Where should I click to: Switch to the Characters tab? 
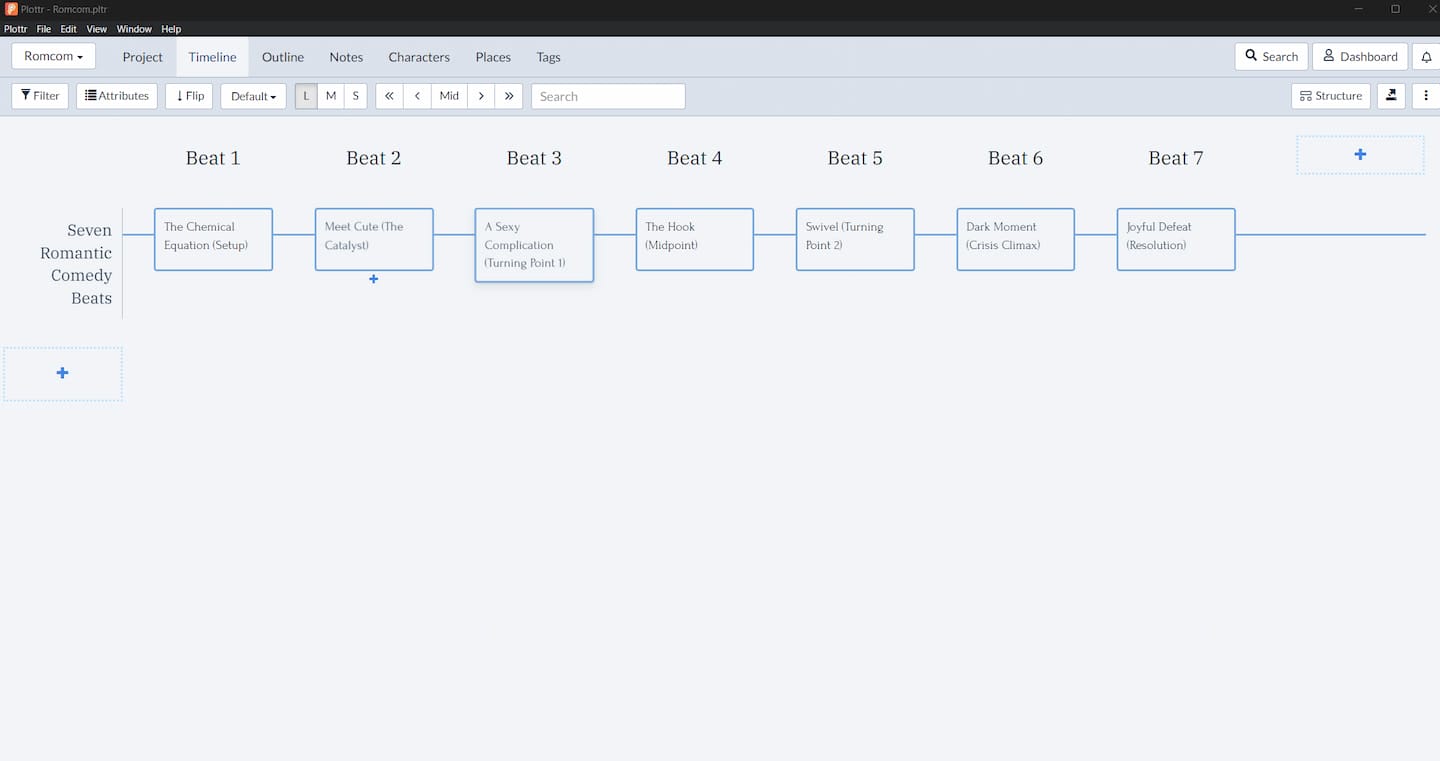(419, 57)
